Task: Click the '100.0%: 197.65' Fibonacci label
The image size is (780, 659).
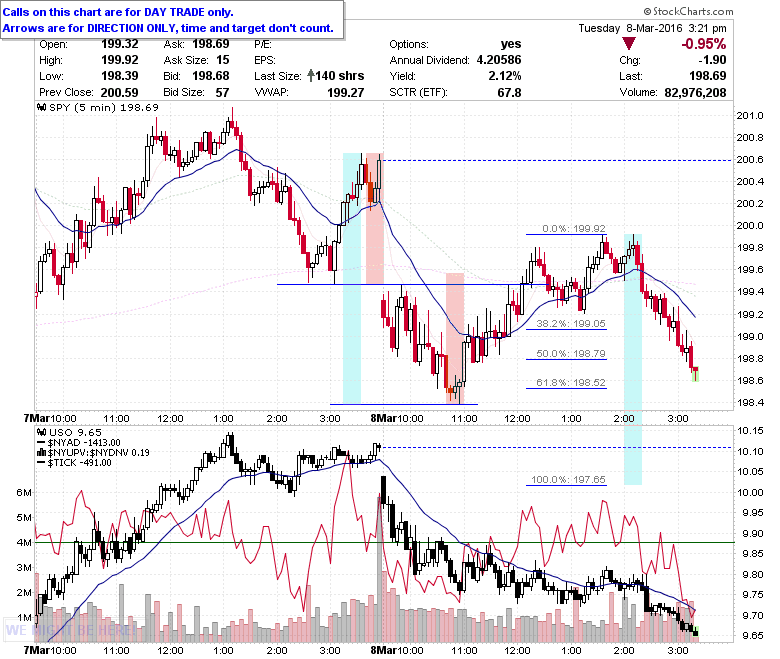Action: tap(568, 479)
